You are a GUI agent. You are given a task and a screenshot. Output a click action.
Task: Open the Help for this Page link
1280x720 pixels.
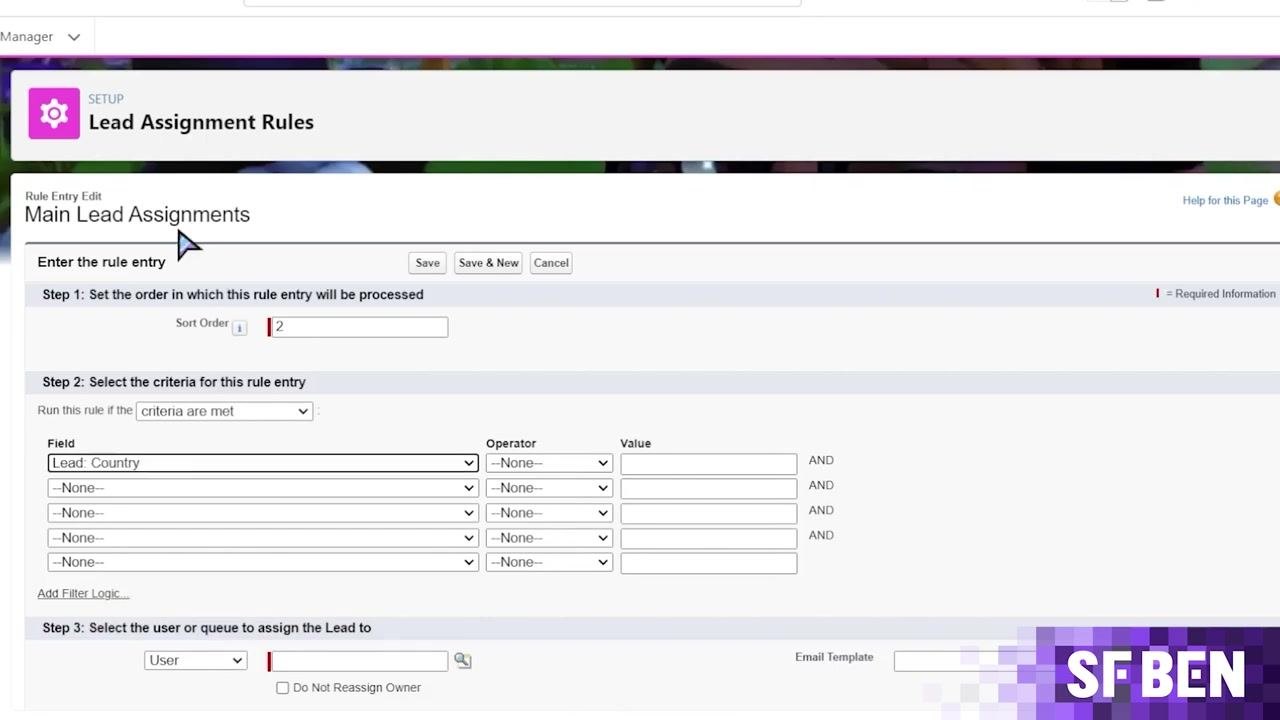click(x=1225, y=201)
